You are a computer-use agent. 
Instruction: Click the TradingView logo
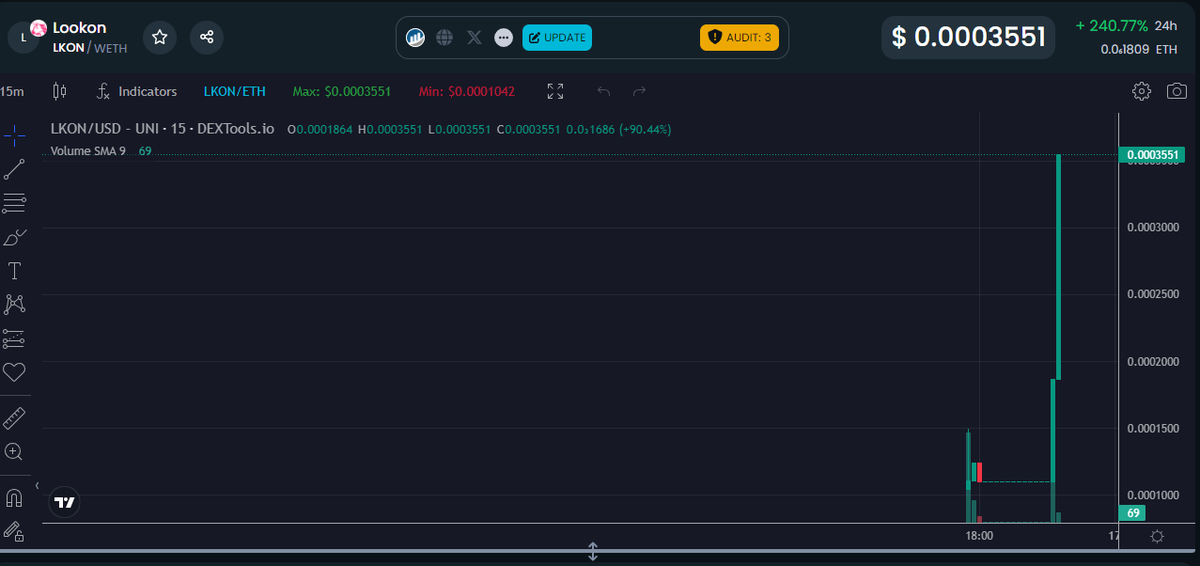(64, 502)
